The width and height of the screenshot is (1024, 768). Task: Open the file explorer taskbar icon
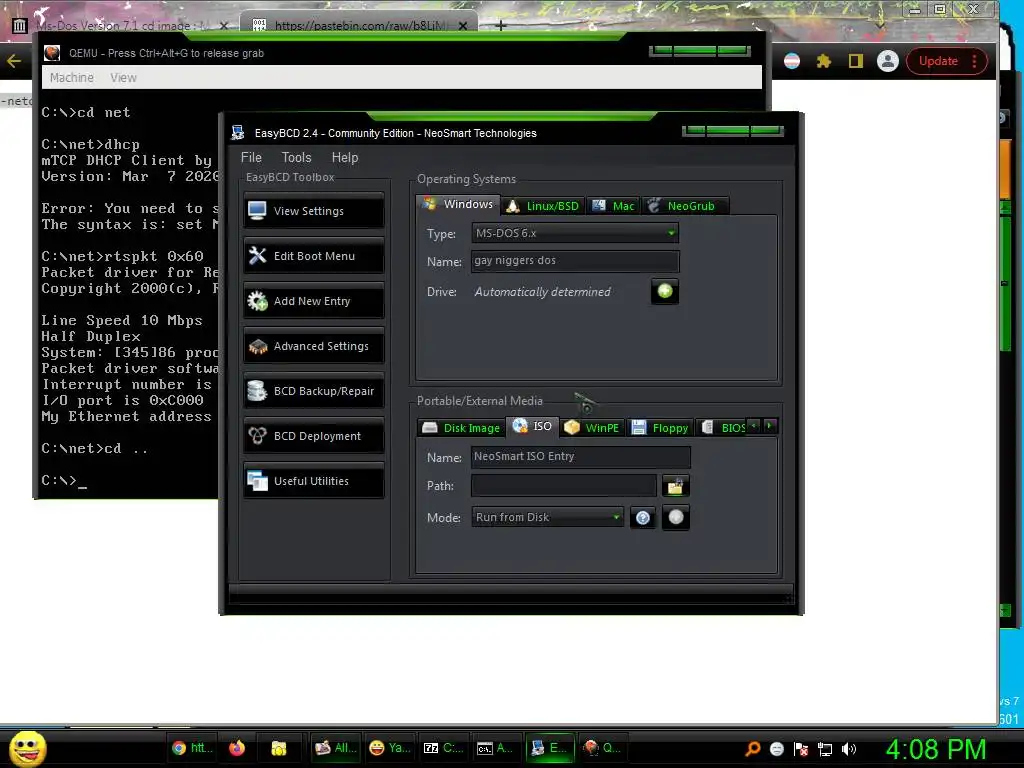(x=279, y=748)
